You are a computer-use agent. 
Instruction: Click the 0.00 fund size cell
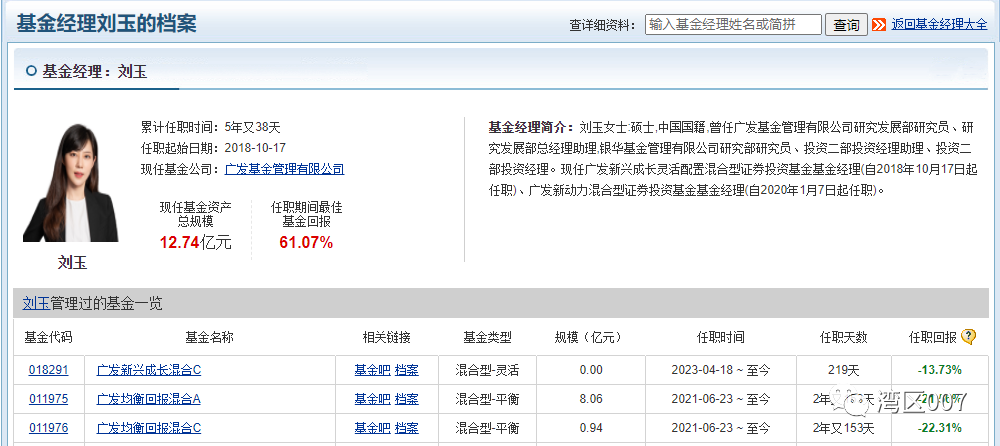pyautogui.click(x=591, y=370)
